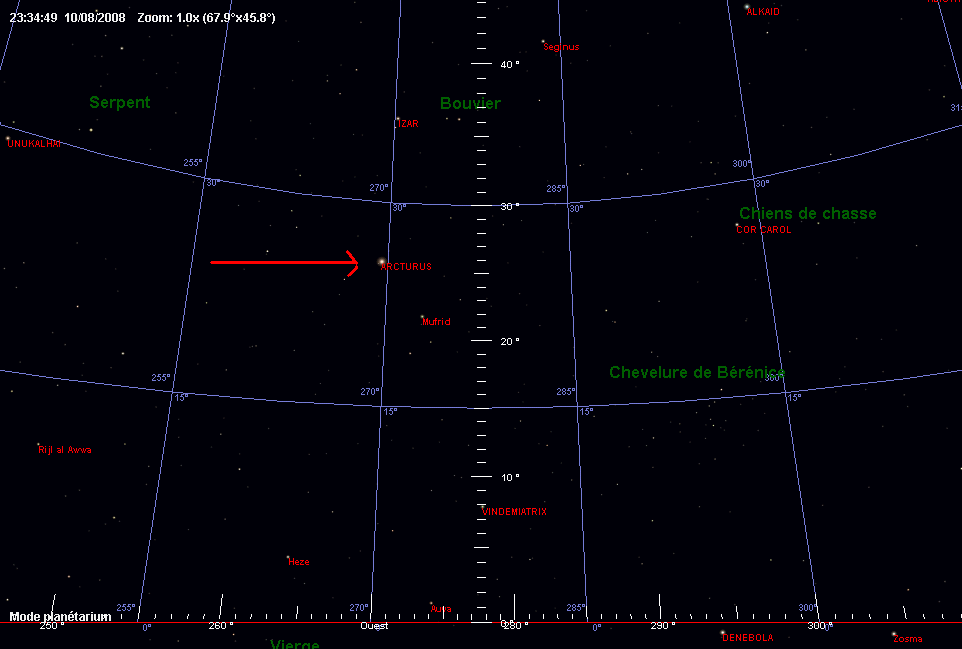The height and width of the screenshot is (649, 962).
Task: Click the star Seginus
Action: (x=543, y=42)
